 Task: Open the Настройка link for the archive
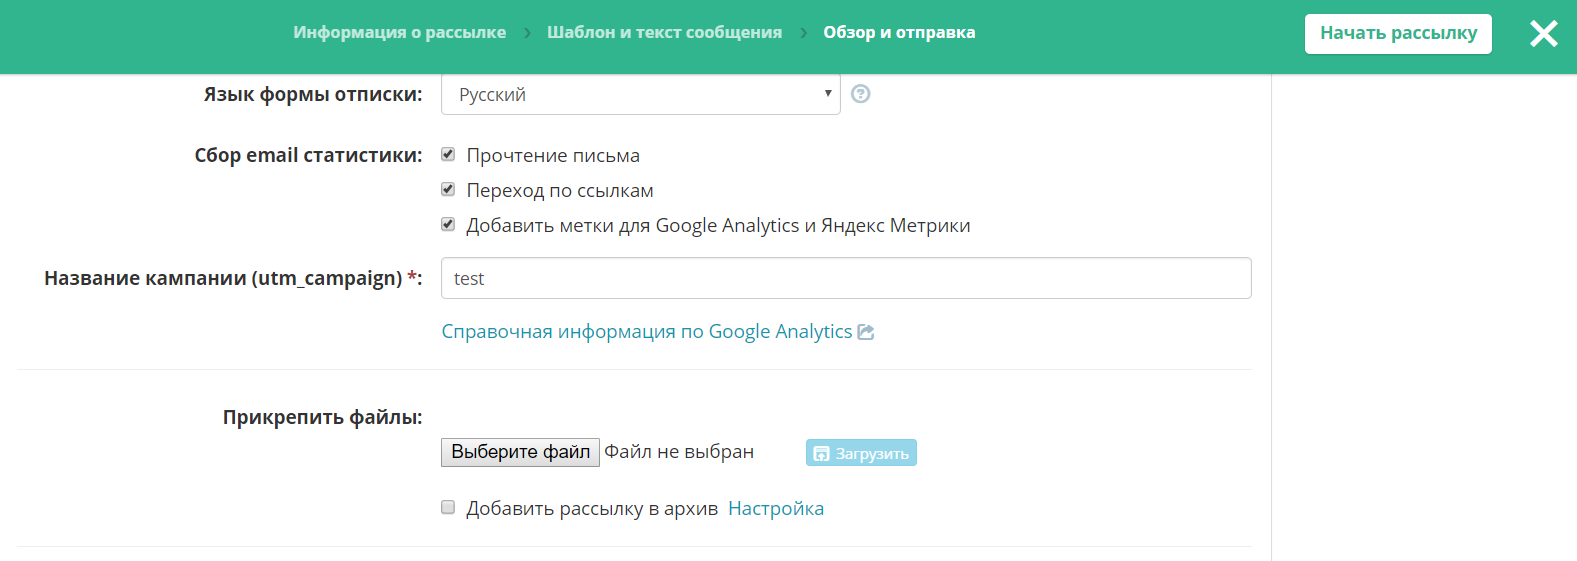click(x=776, y=509)
